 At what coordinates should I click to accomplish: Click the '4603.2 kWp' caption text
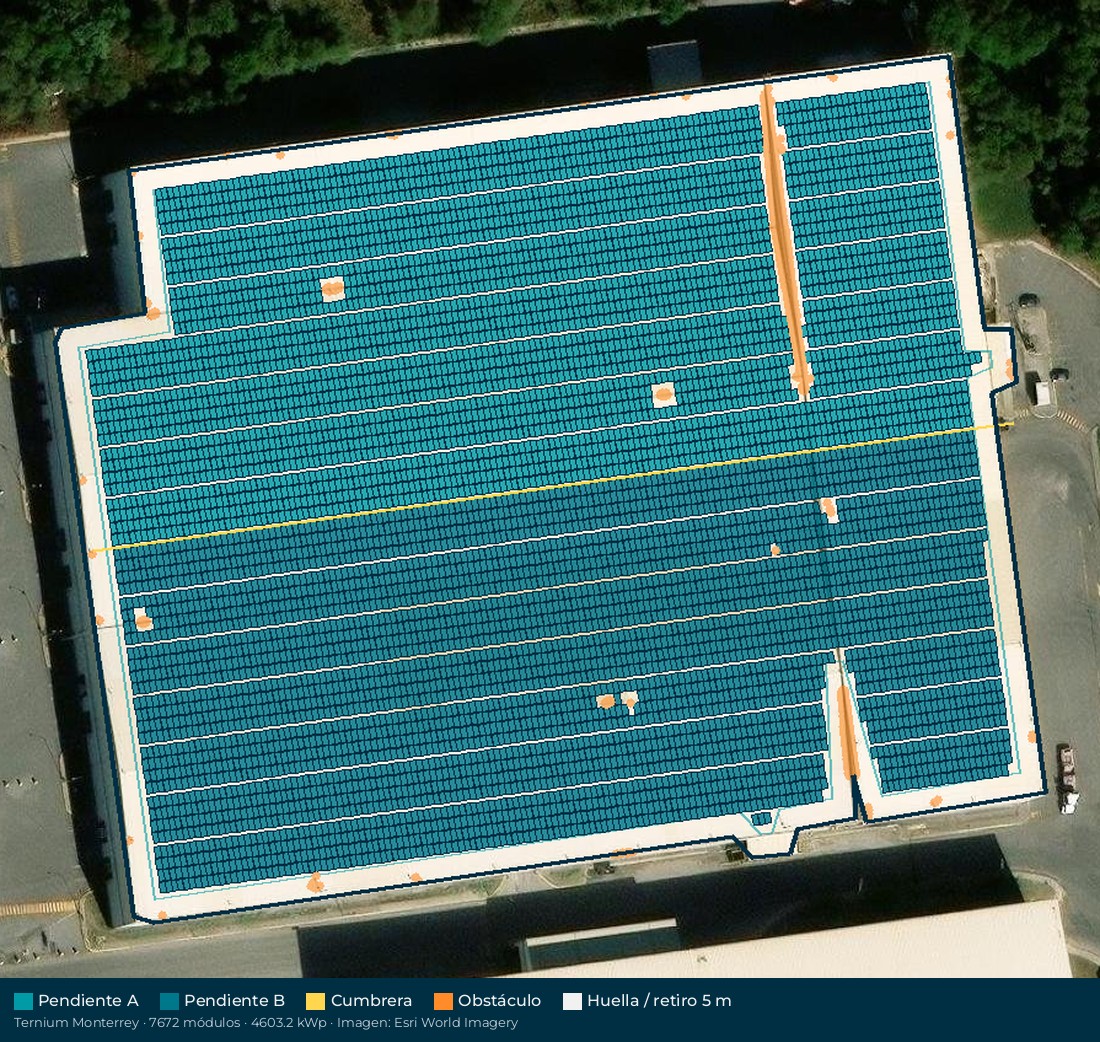coord(288,1023)
